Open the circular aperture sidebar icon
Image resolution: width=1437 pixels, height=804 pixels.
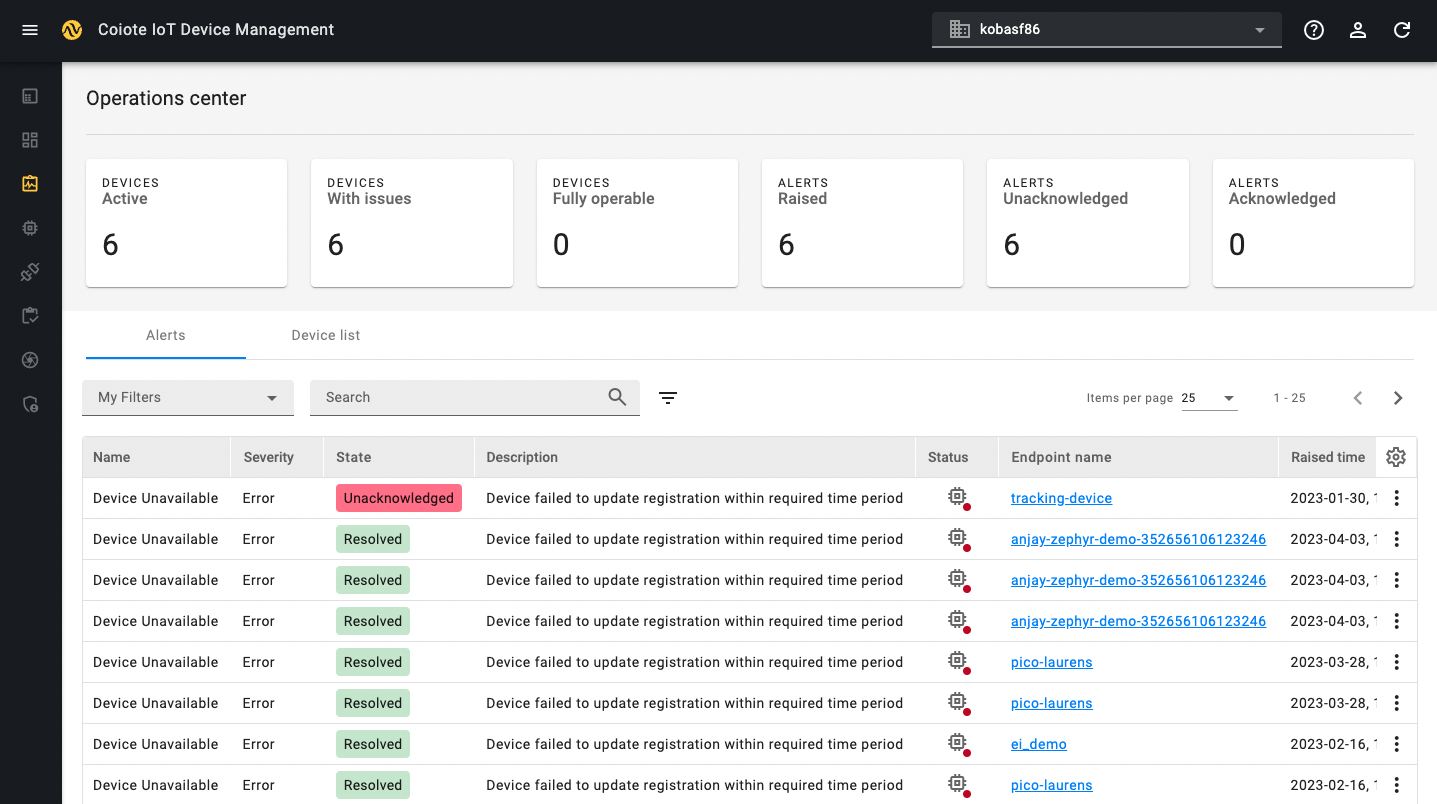coord(30,360)
